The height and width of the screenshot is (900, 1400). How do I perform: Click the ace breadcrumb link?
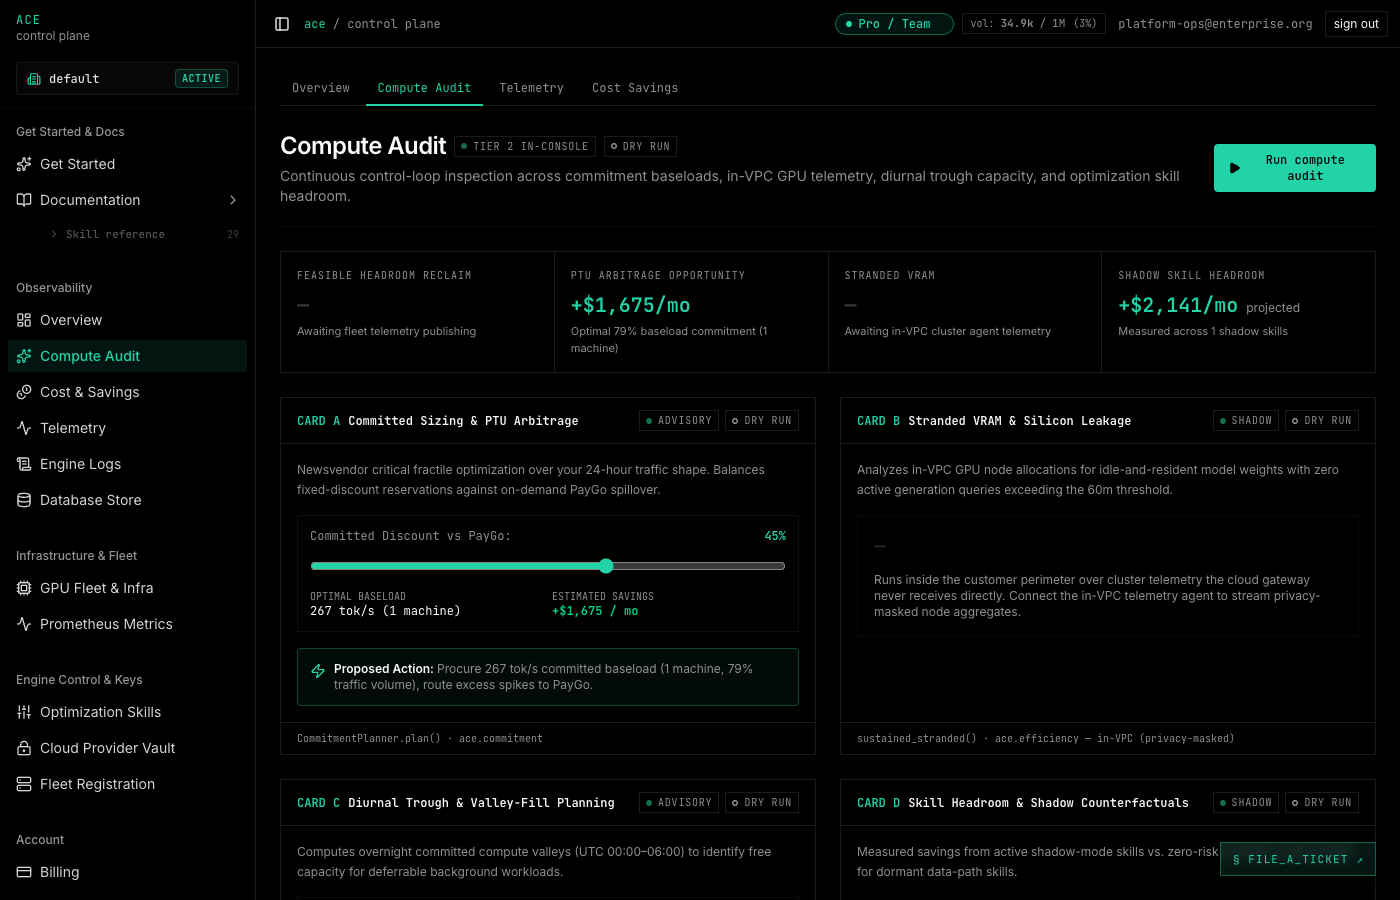coord(315,24)
